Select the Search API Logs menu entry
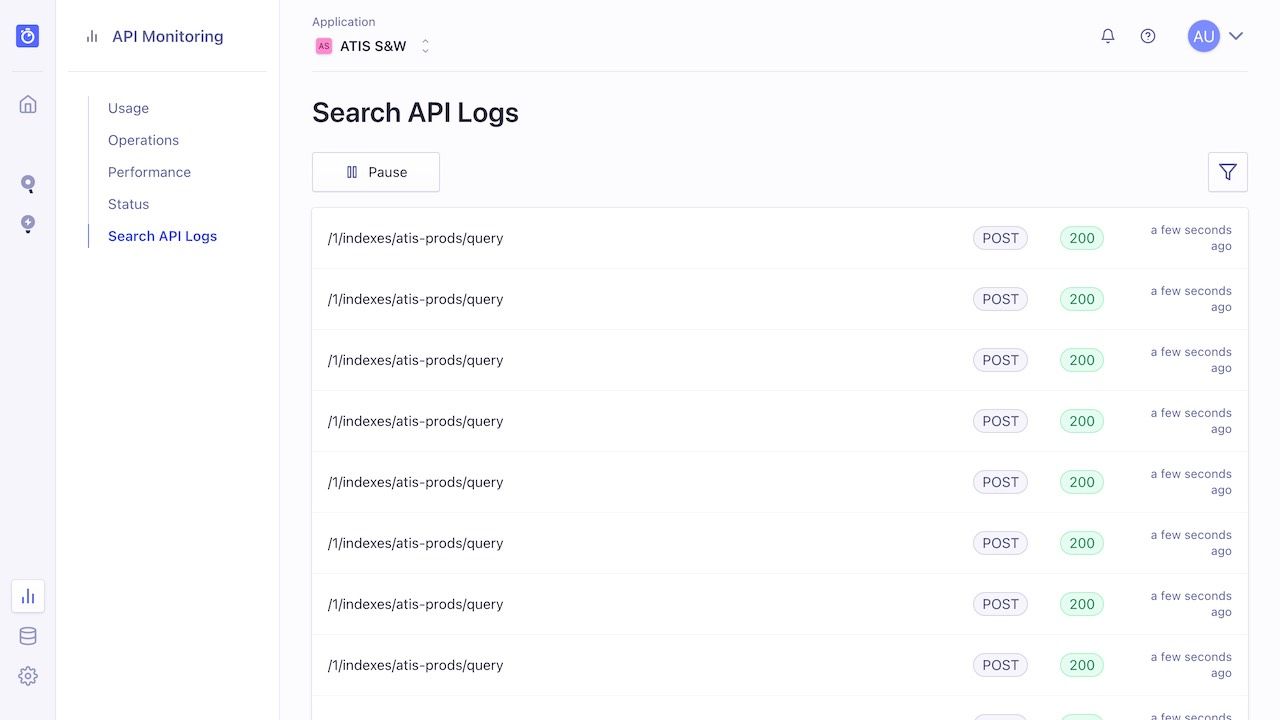The width and height of the screenshot is (1280, 720). 162,236
